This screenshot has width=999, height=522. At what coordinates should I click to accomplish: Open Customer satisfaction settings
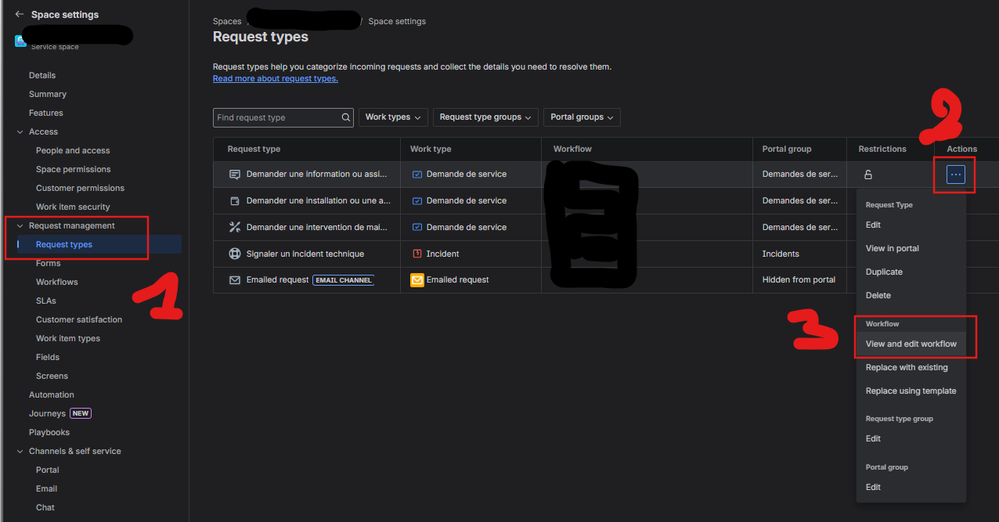tap(79, 320)
